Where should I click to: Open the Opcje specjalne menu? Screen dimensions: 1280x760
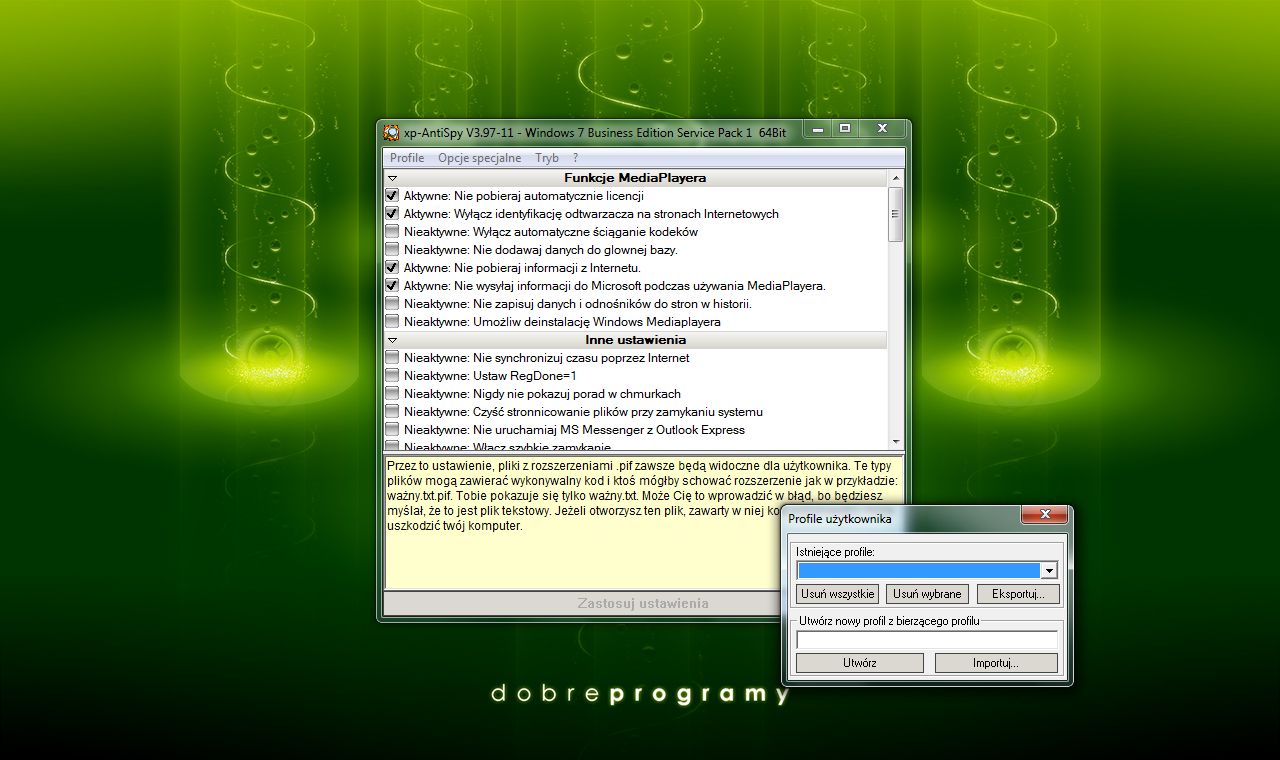pyautogui.click(x=479, y=158)
